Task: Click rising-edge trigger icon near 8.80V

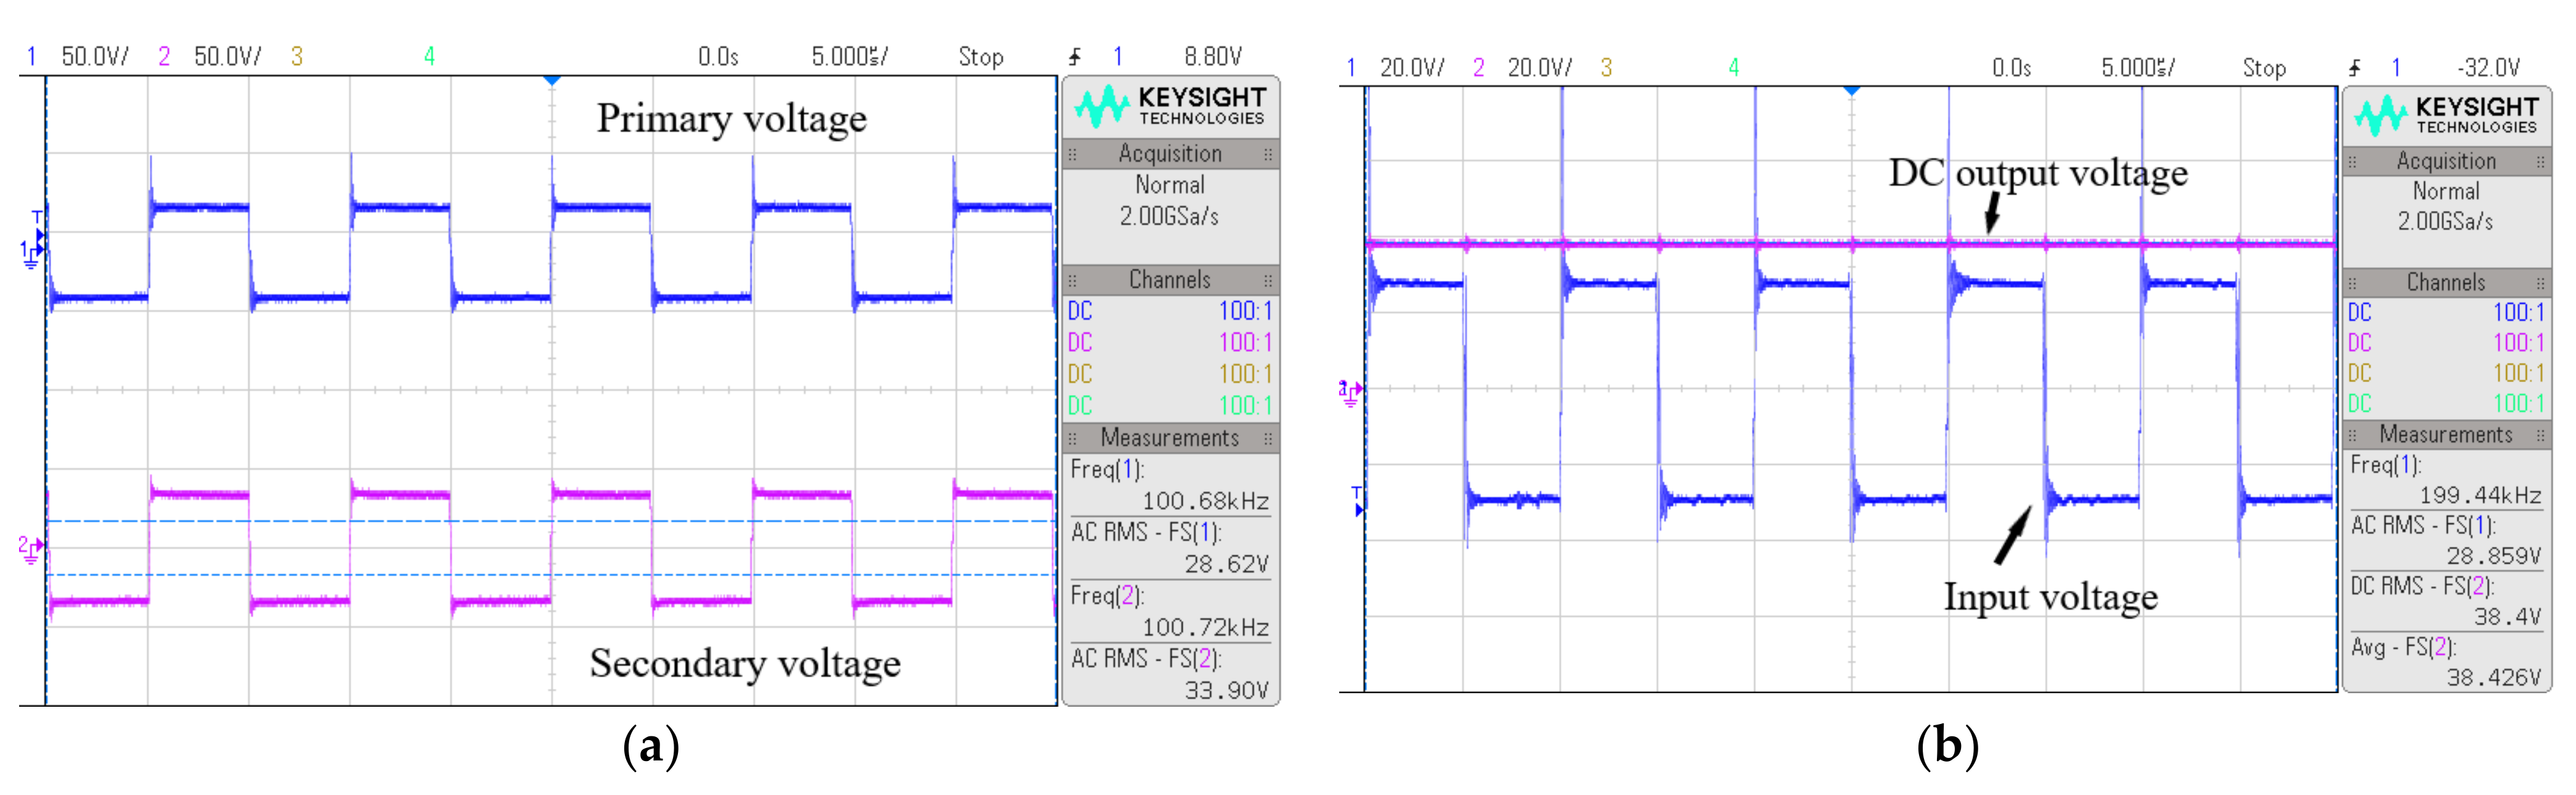Action: click(1075, 57)
